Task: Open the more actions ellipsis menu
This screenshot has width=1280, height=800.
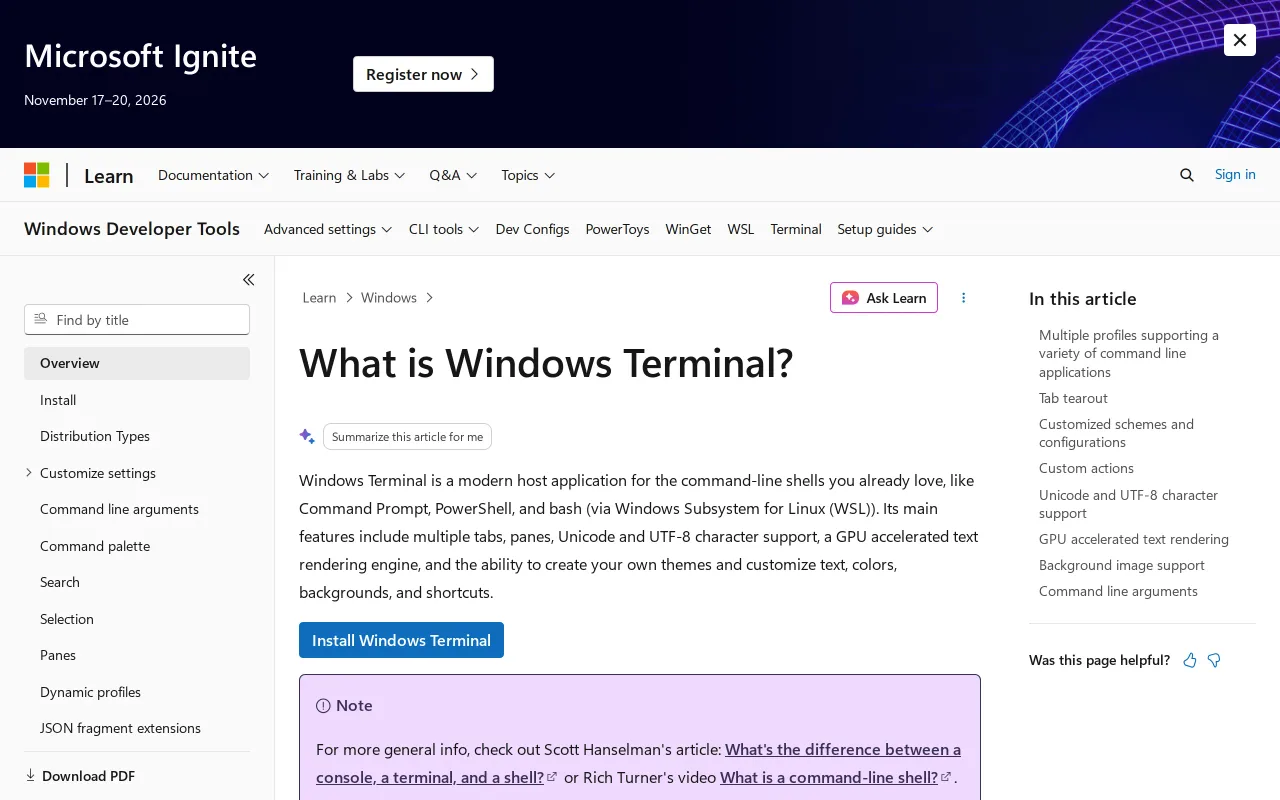Action: click(964, 298)
